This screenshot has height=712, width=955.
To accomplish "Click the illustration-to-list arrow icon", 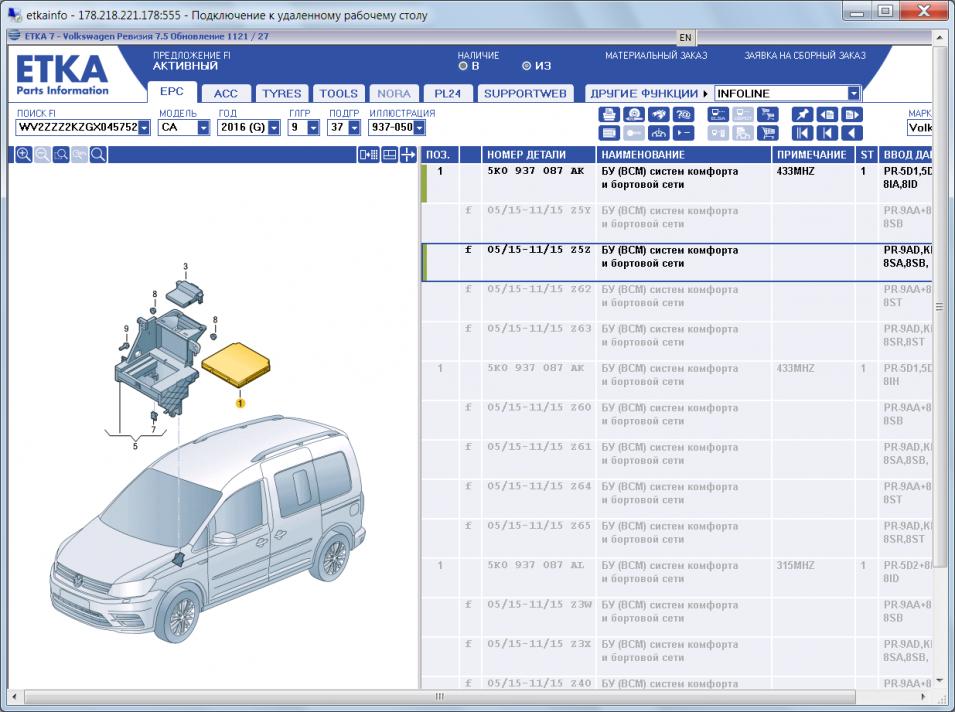I will (368, 155).
